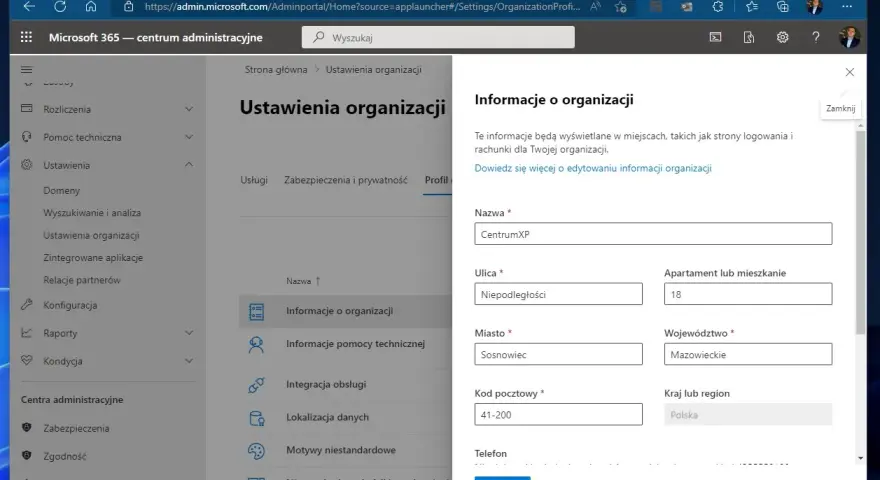
Task: Click the document download icon in header
Action: (749, 37)
